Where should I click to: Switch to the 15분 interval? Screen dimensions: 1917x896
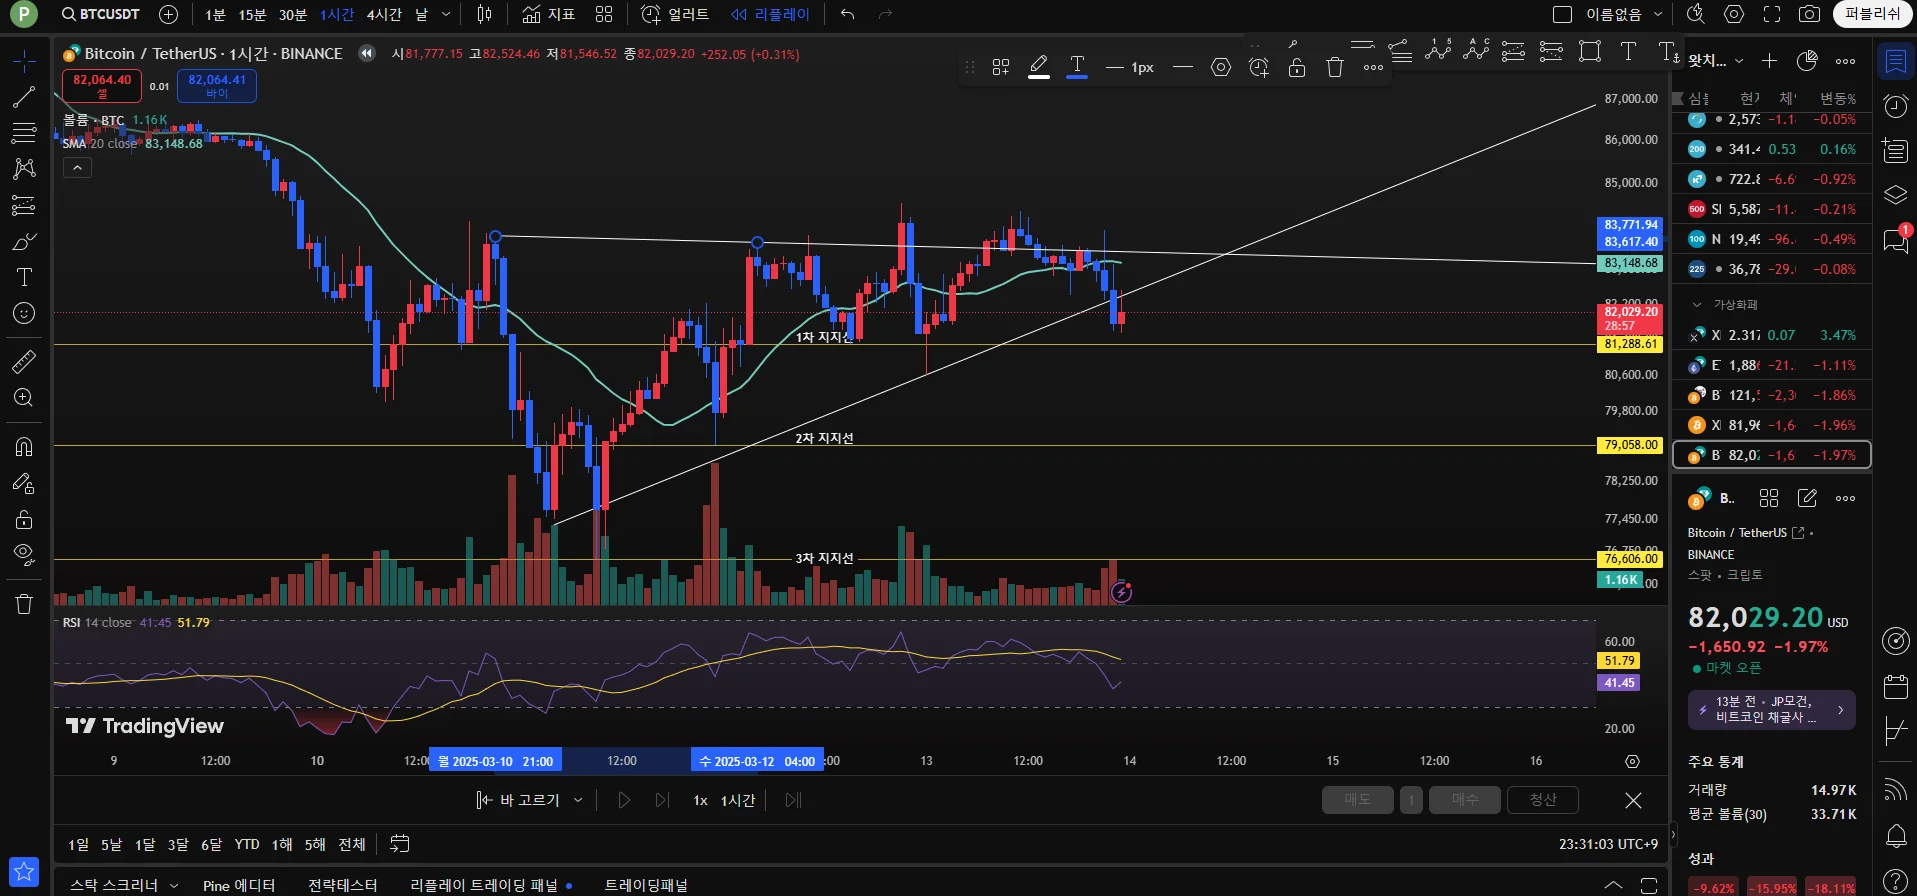coord(252,14)
